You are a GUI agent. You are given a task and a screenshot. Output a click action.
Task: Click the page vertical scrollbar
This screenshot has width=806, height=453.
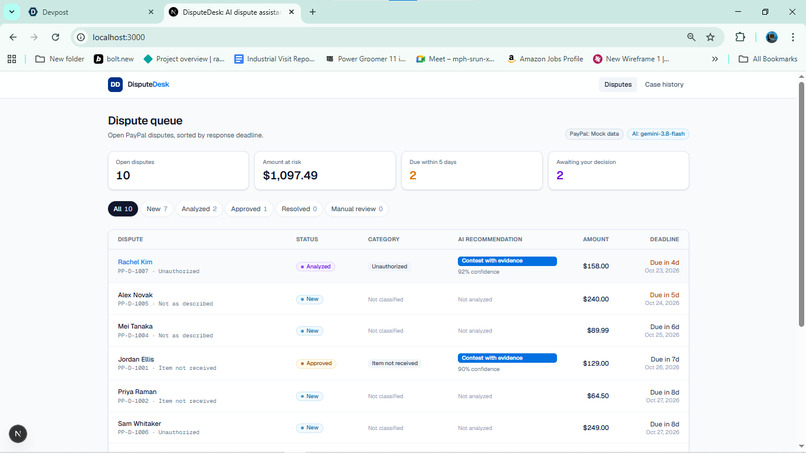[x=801, y=204]
